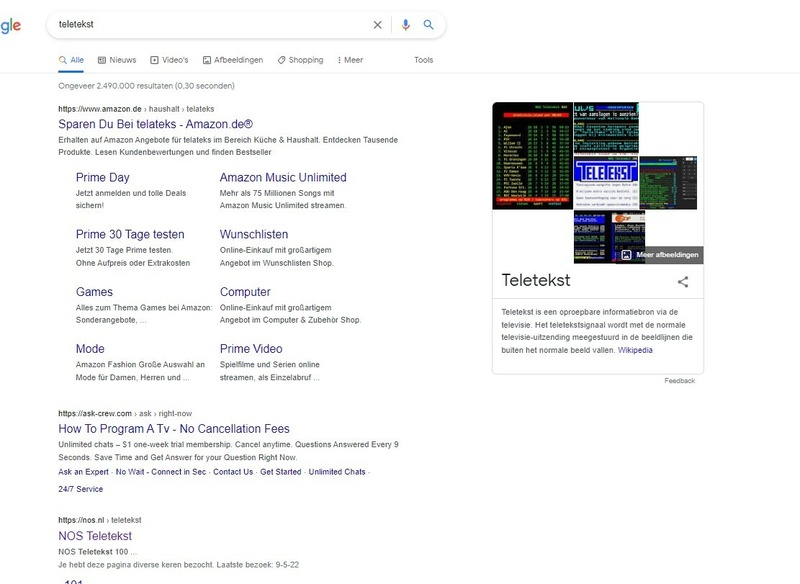Open the Mode sitelink
800x584 pixels.
pyautogui.click(x=90, y=349)
